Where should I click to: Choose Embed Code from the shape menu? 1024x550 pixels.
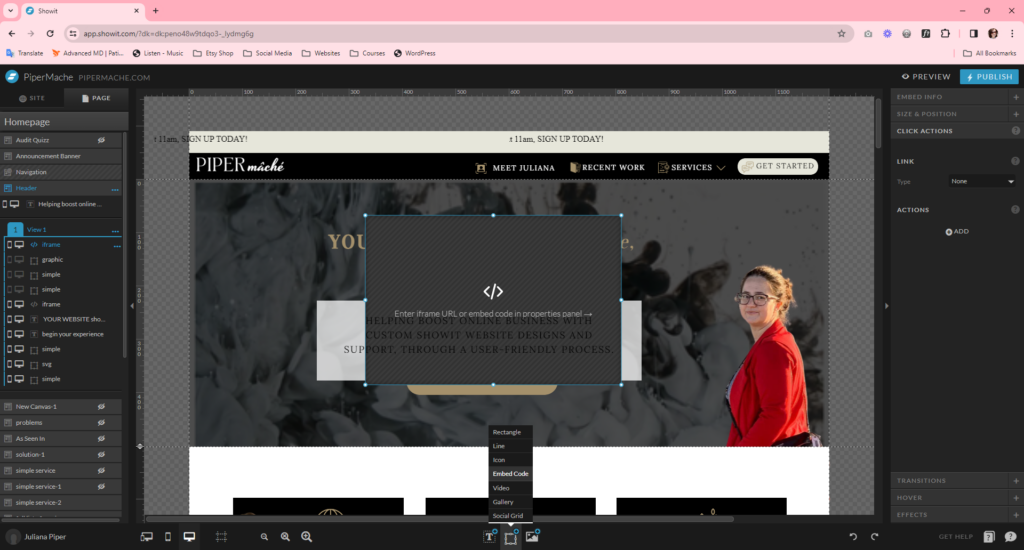[511, 474]
